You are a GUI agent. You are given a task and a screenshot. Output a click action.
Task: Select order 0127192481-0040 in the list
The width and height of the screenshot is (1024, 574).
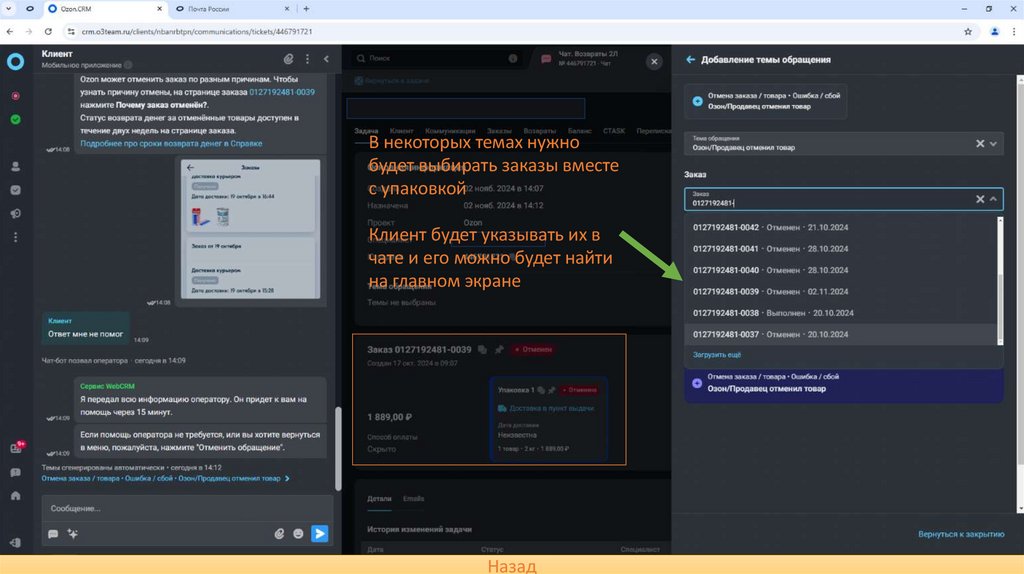[x=841, y=270]
